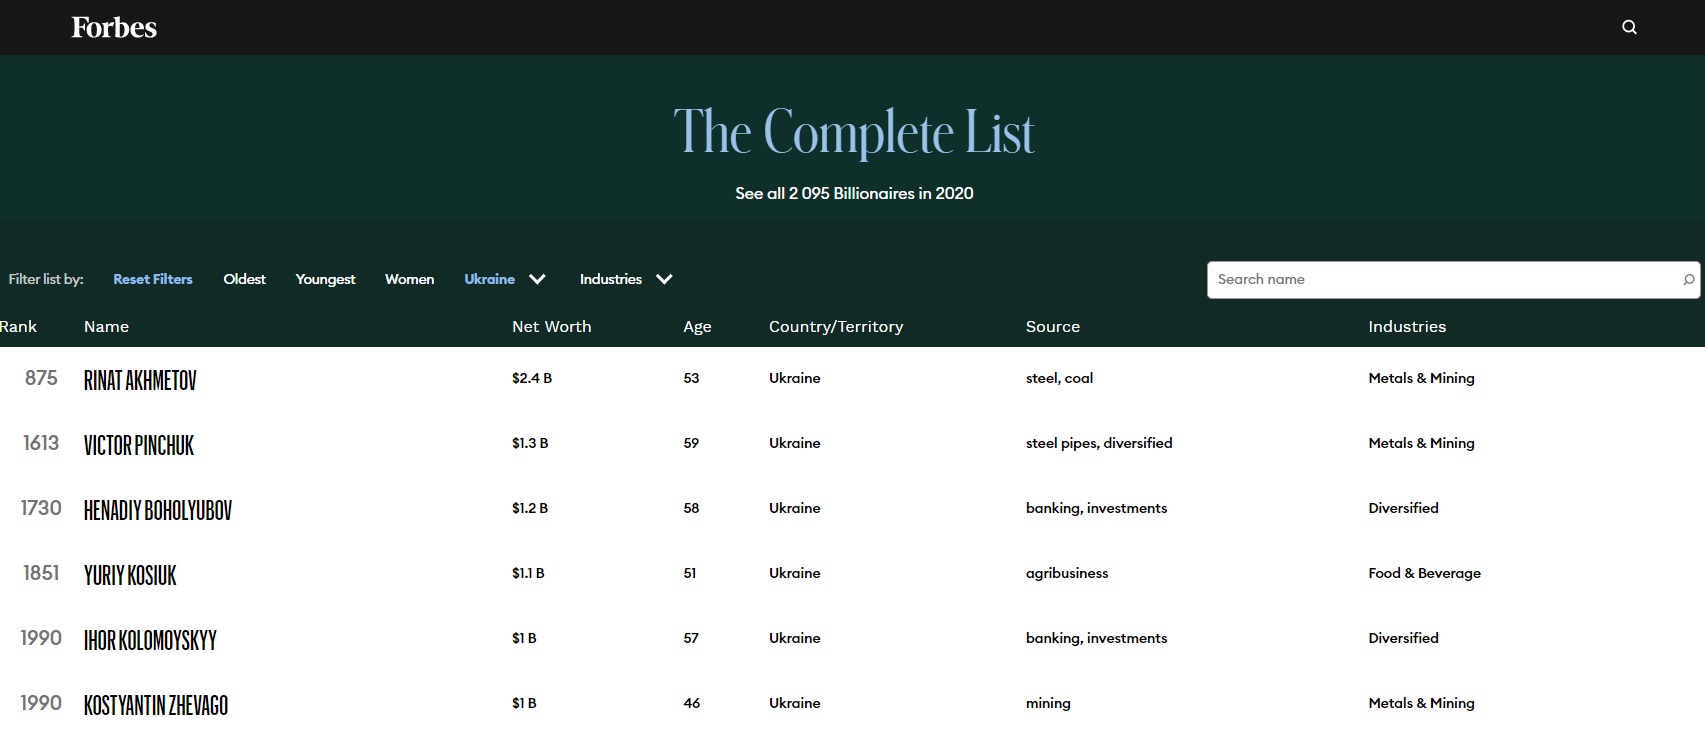Screen dimensions: 1705x750
Task: Click $1.2 B net worth value
Action: click(530, 508)
